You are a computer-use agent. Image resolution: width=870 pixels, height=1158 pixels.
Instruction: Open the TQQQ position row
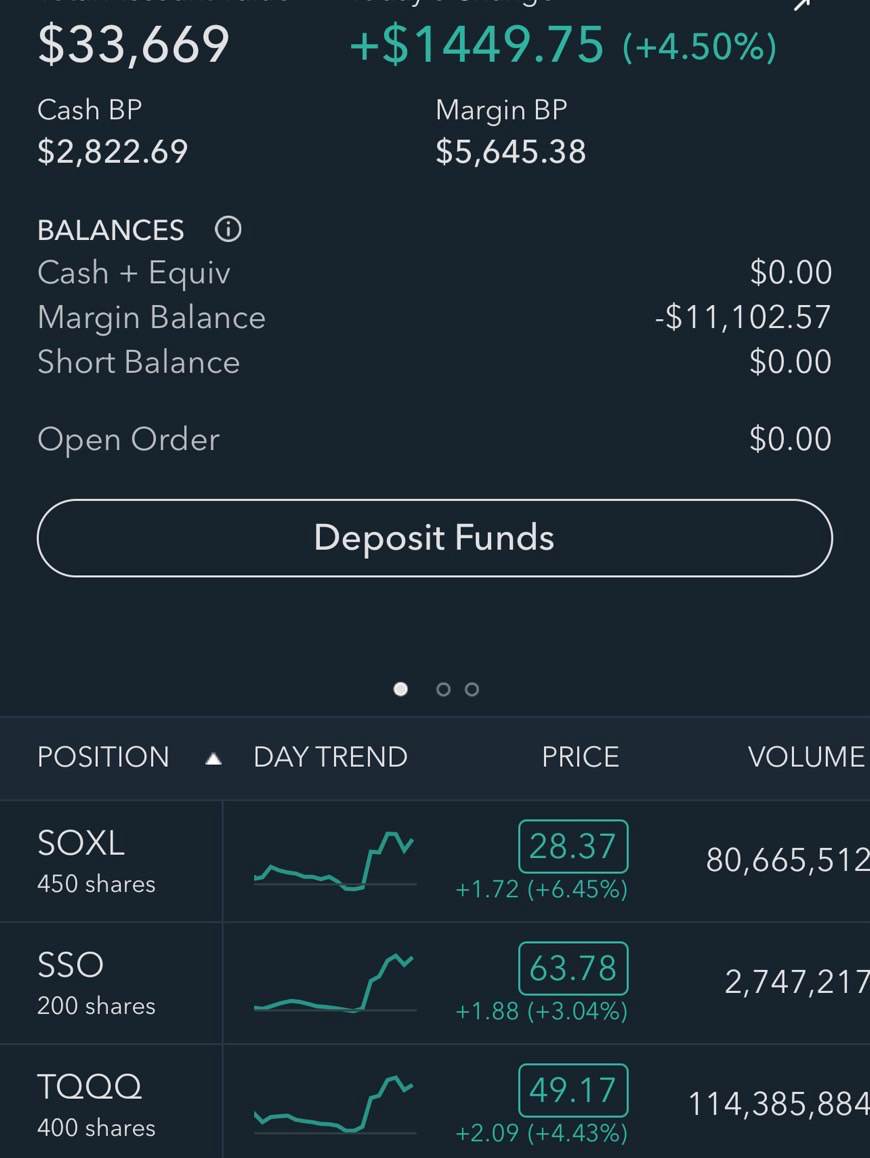[96, 1104]
